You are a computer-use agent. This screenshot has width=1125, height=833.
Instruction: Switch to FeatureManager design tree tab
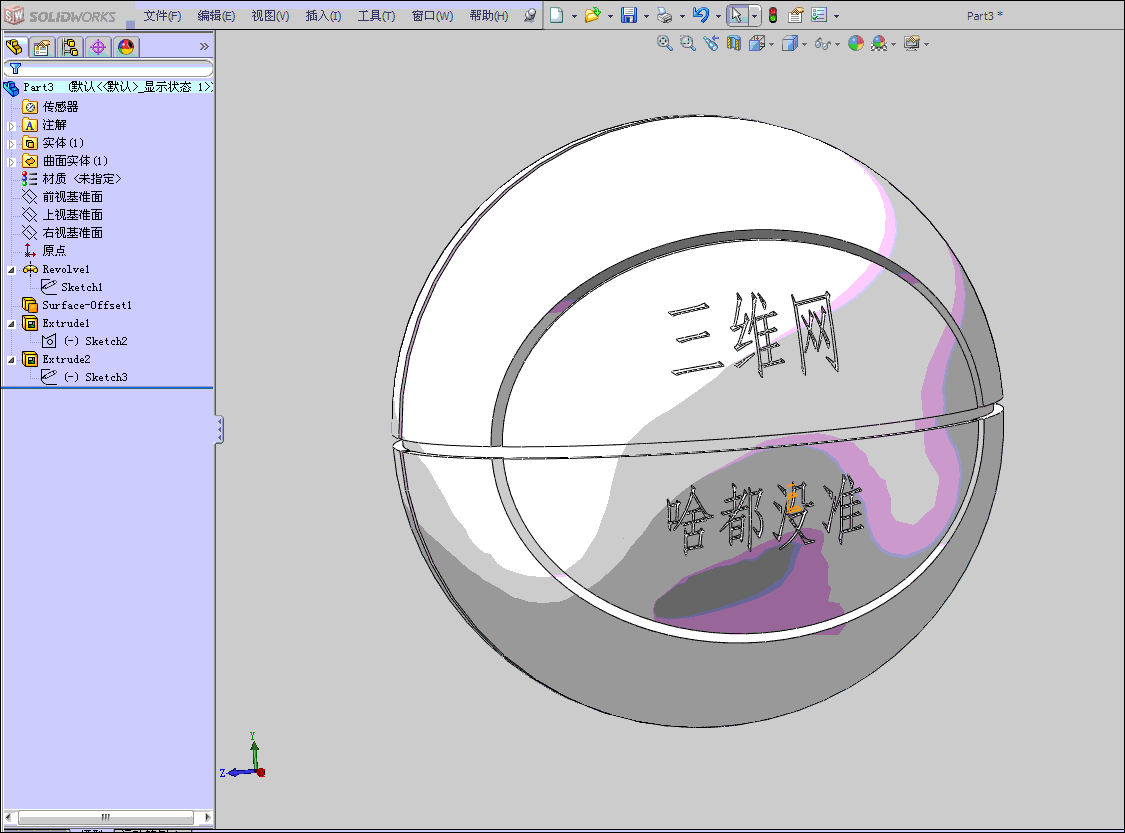14,47
